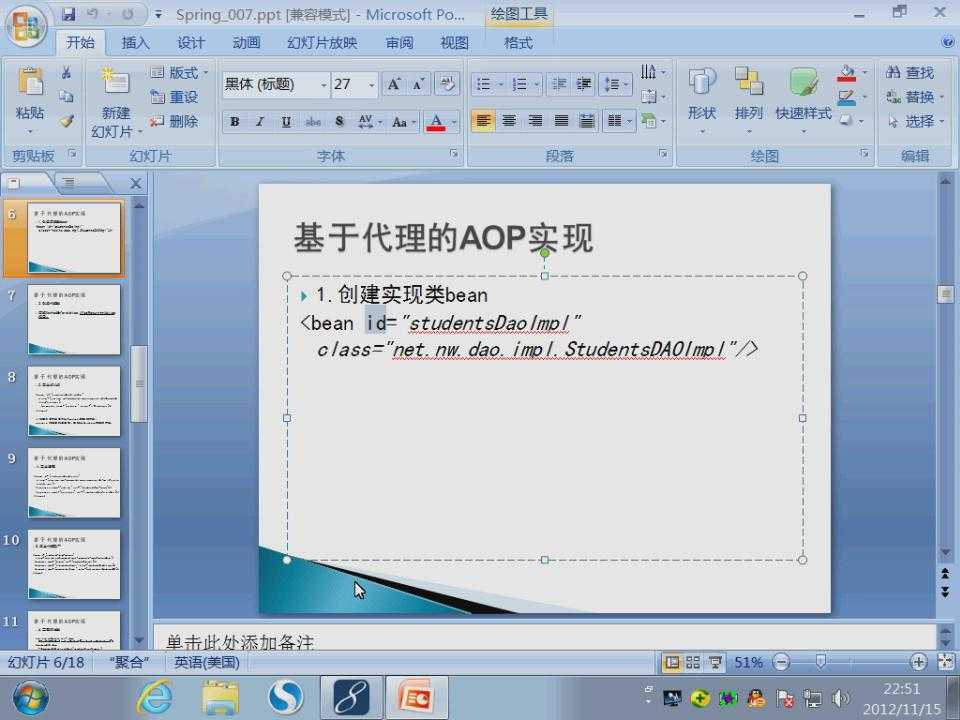Open line spacing dropdown
Image resolution: width=960 pixels, height=720 pixels.
point(617,84)
